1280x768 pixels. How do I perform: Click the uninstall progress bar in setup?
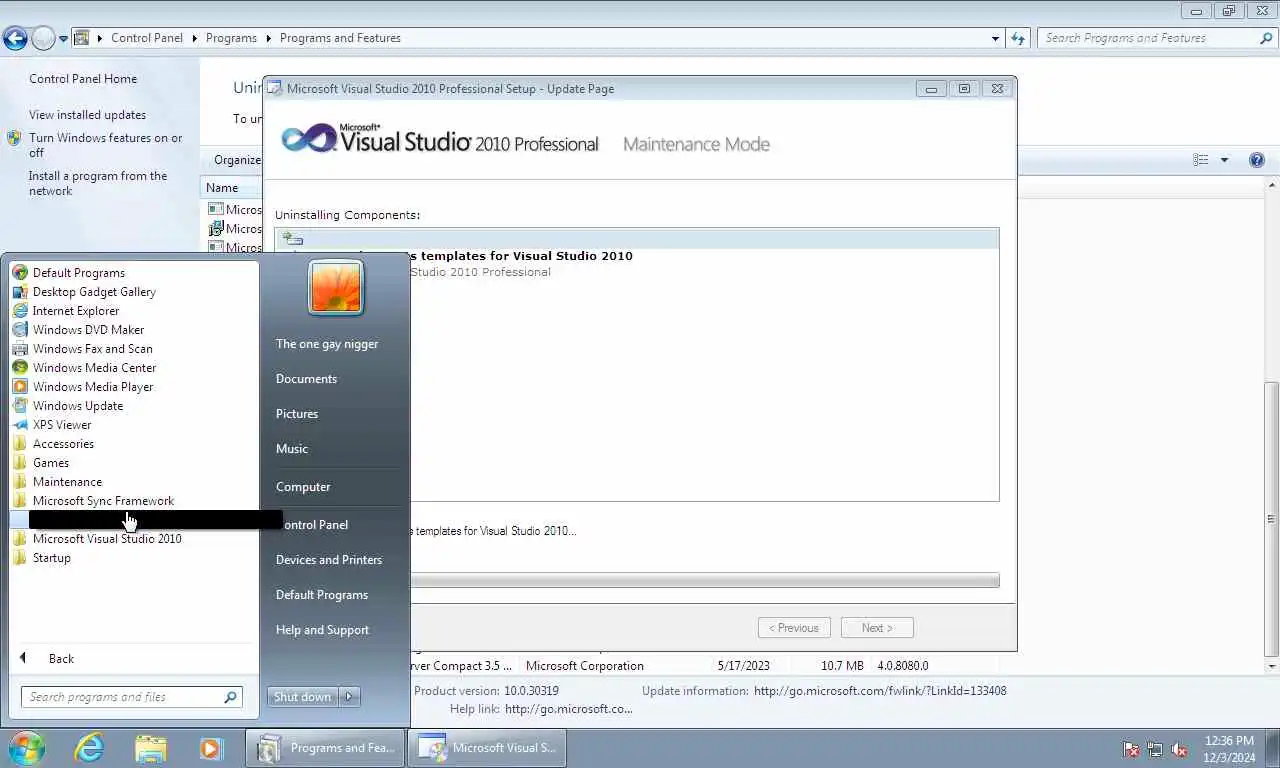click(x=704, y=580)
